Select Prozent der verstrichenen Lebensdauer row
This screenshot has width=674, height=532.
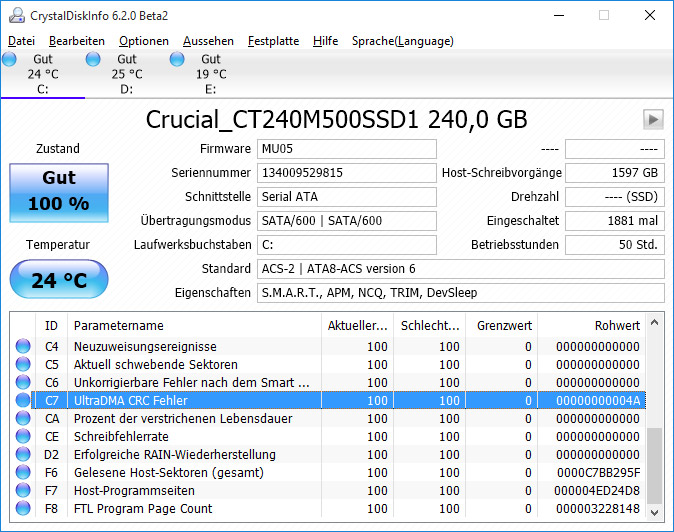328,419
